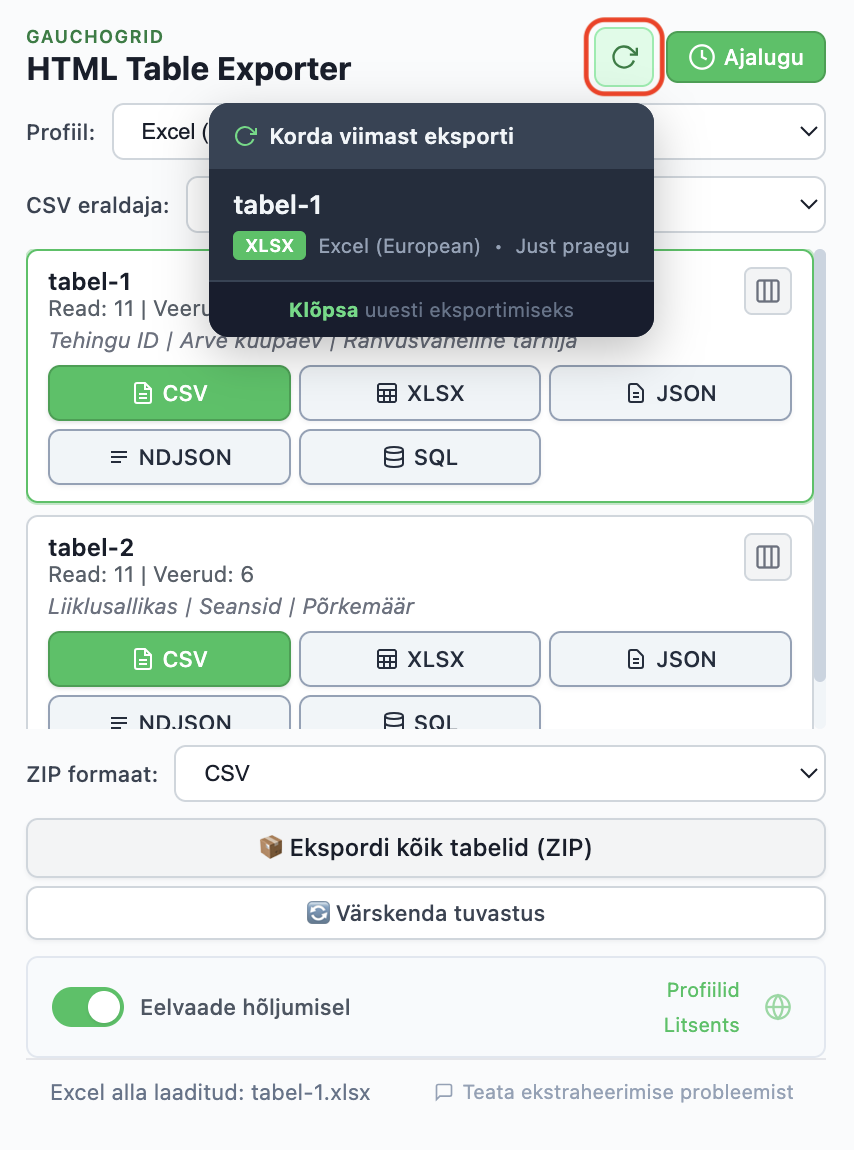Export tabel-1 as CSV
The image size is (854, 1150).
(x=170, y=393)
